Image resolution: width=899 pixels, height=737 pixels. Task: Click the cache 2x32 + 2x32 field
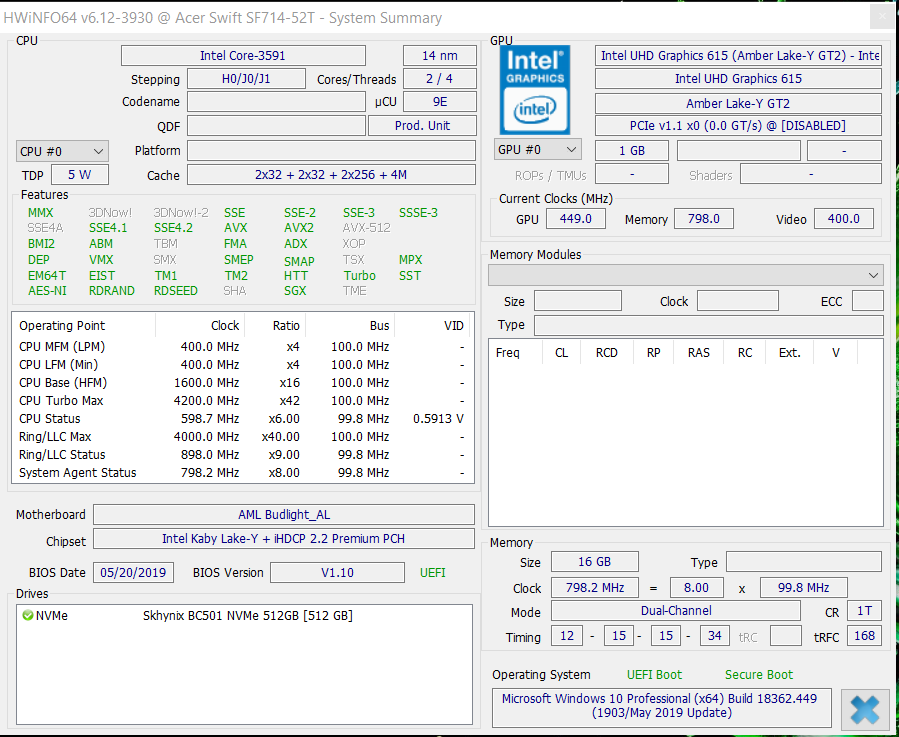tap(330, 175)
